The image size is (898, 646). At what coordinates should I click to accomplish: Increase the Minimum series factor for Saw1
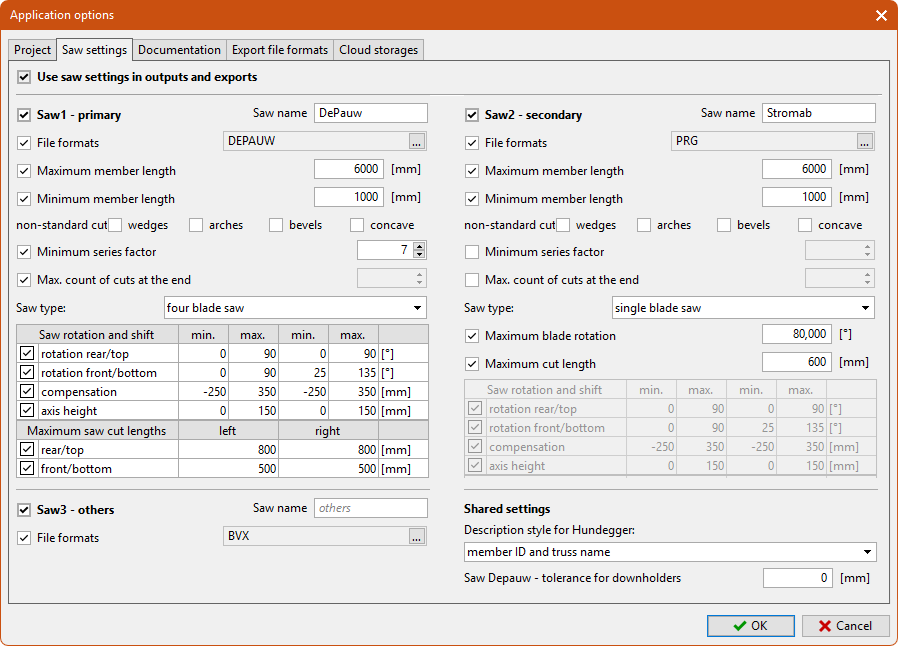419,247
